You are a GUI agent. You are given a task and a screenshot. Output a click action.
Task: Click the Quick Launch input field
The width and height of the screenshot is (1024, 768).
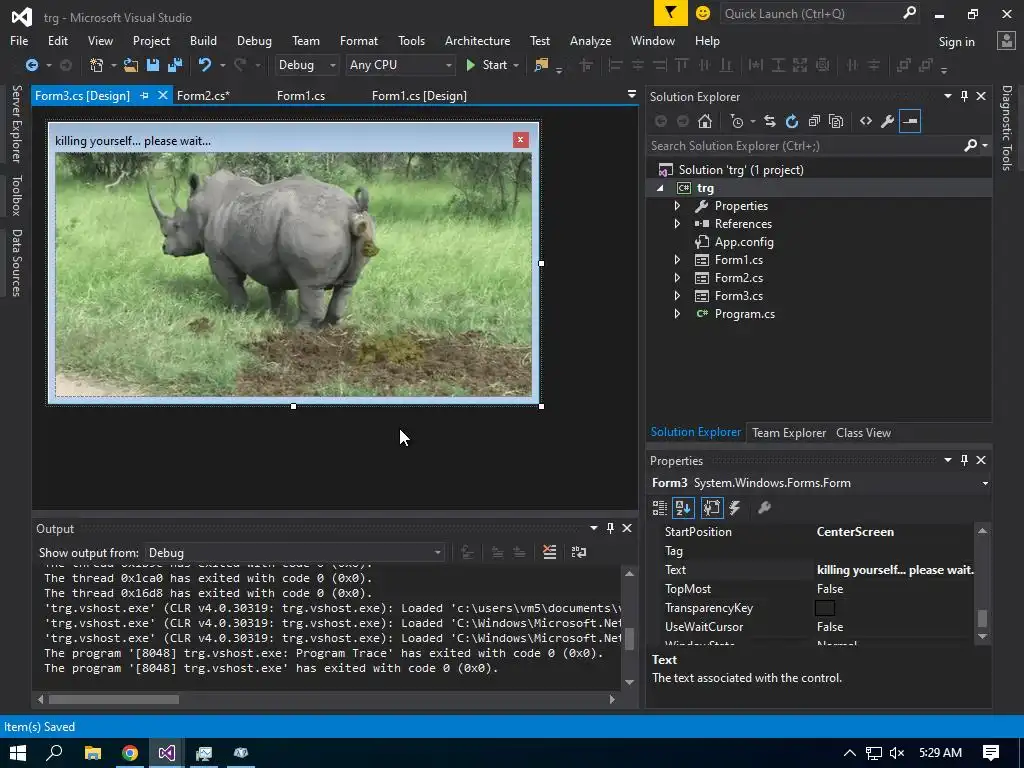(x=810, y=13)
